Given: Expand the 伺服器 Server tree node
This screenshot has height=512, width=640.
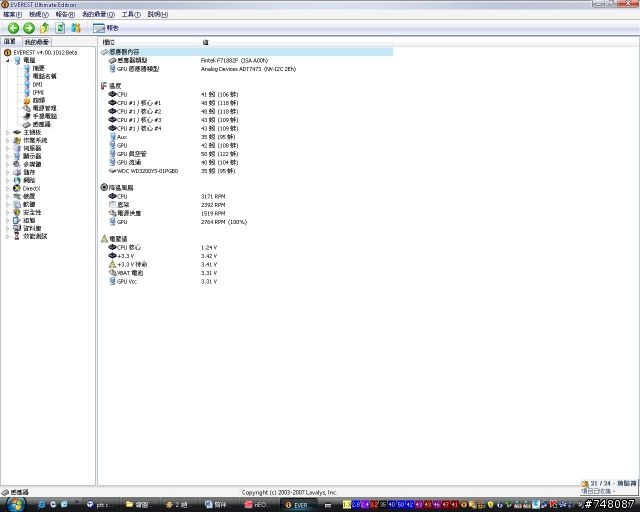Looking at the screenshot, I should (7, 148).
